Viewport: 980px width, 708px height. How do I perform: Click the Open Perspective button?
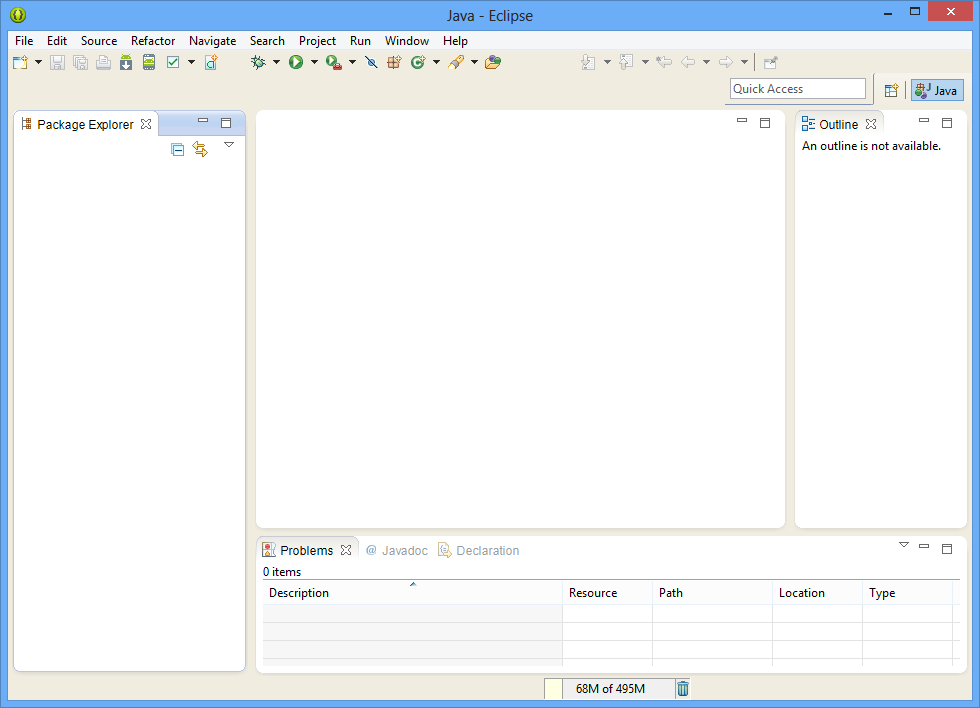[x=891, y=89]
